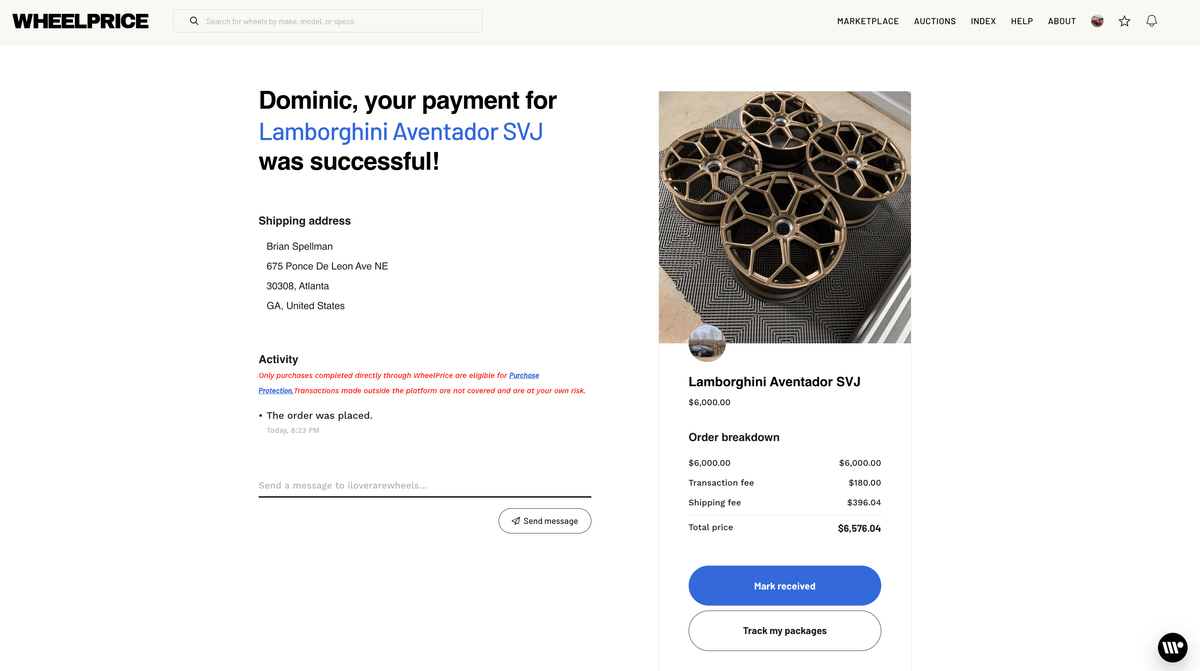Open the Auctions page
The width and height of the screenshot is (1200, 671).
934,20
